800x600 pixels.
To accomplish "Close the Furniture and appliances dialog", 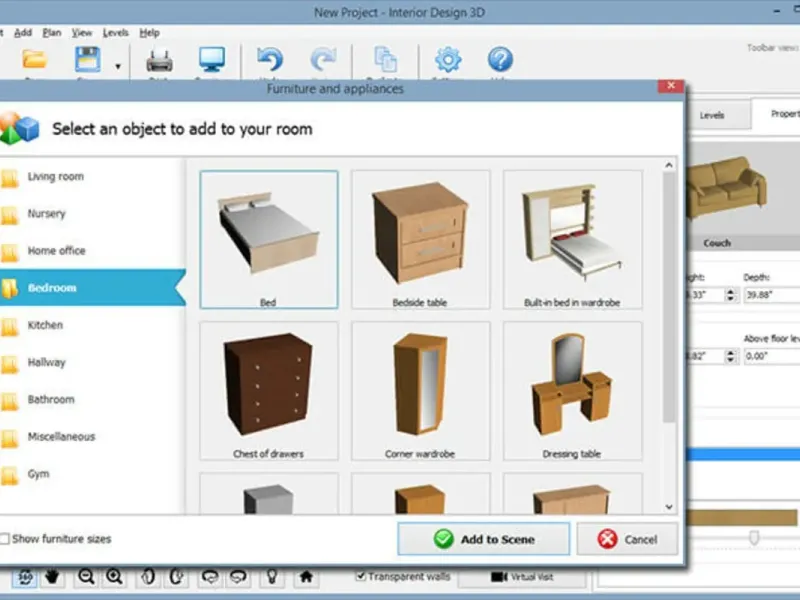I will [x=670, y=86].
